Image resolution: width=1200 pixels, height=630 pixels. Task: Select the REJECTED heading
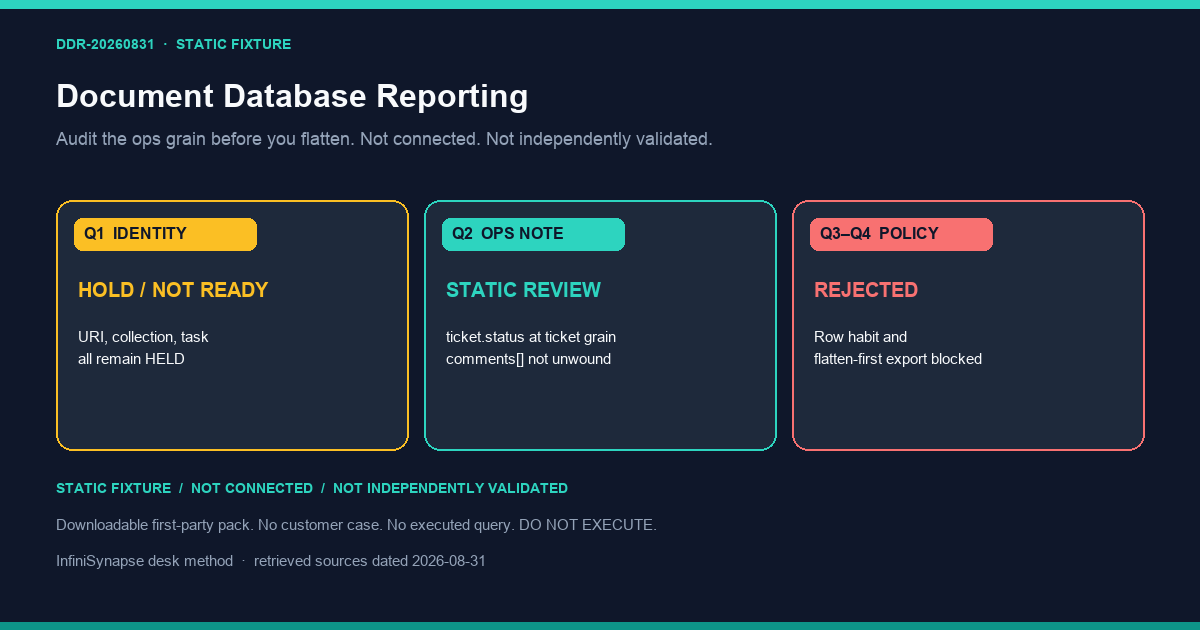(x=866, y=290)
